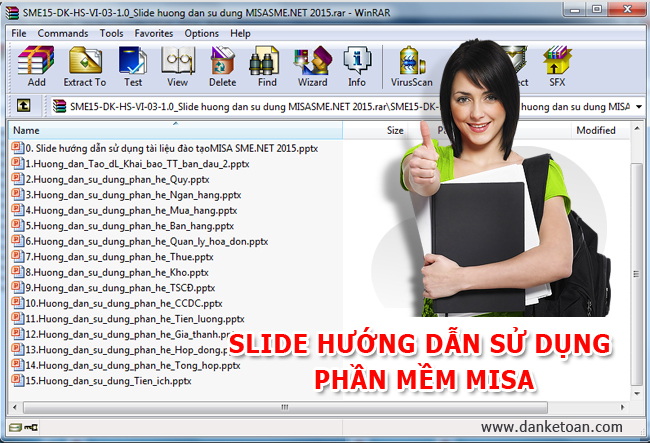
Task: Select the phan_he_Tong_hop.pptx file
Action: click(x=126, y=365)
